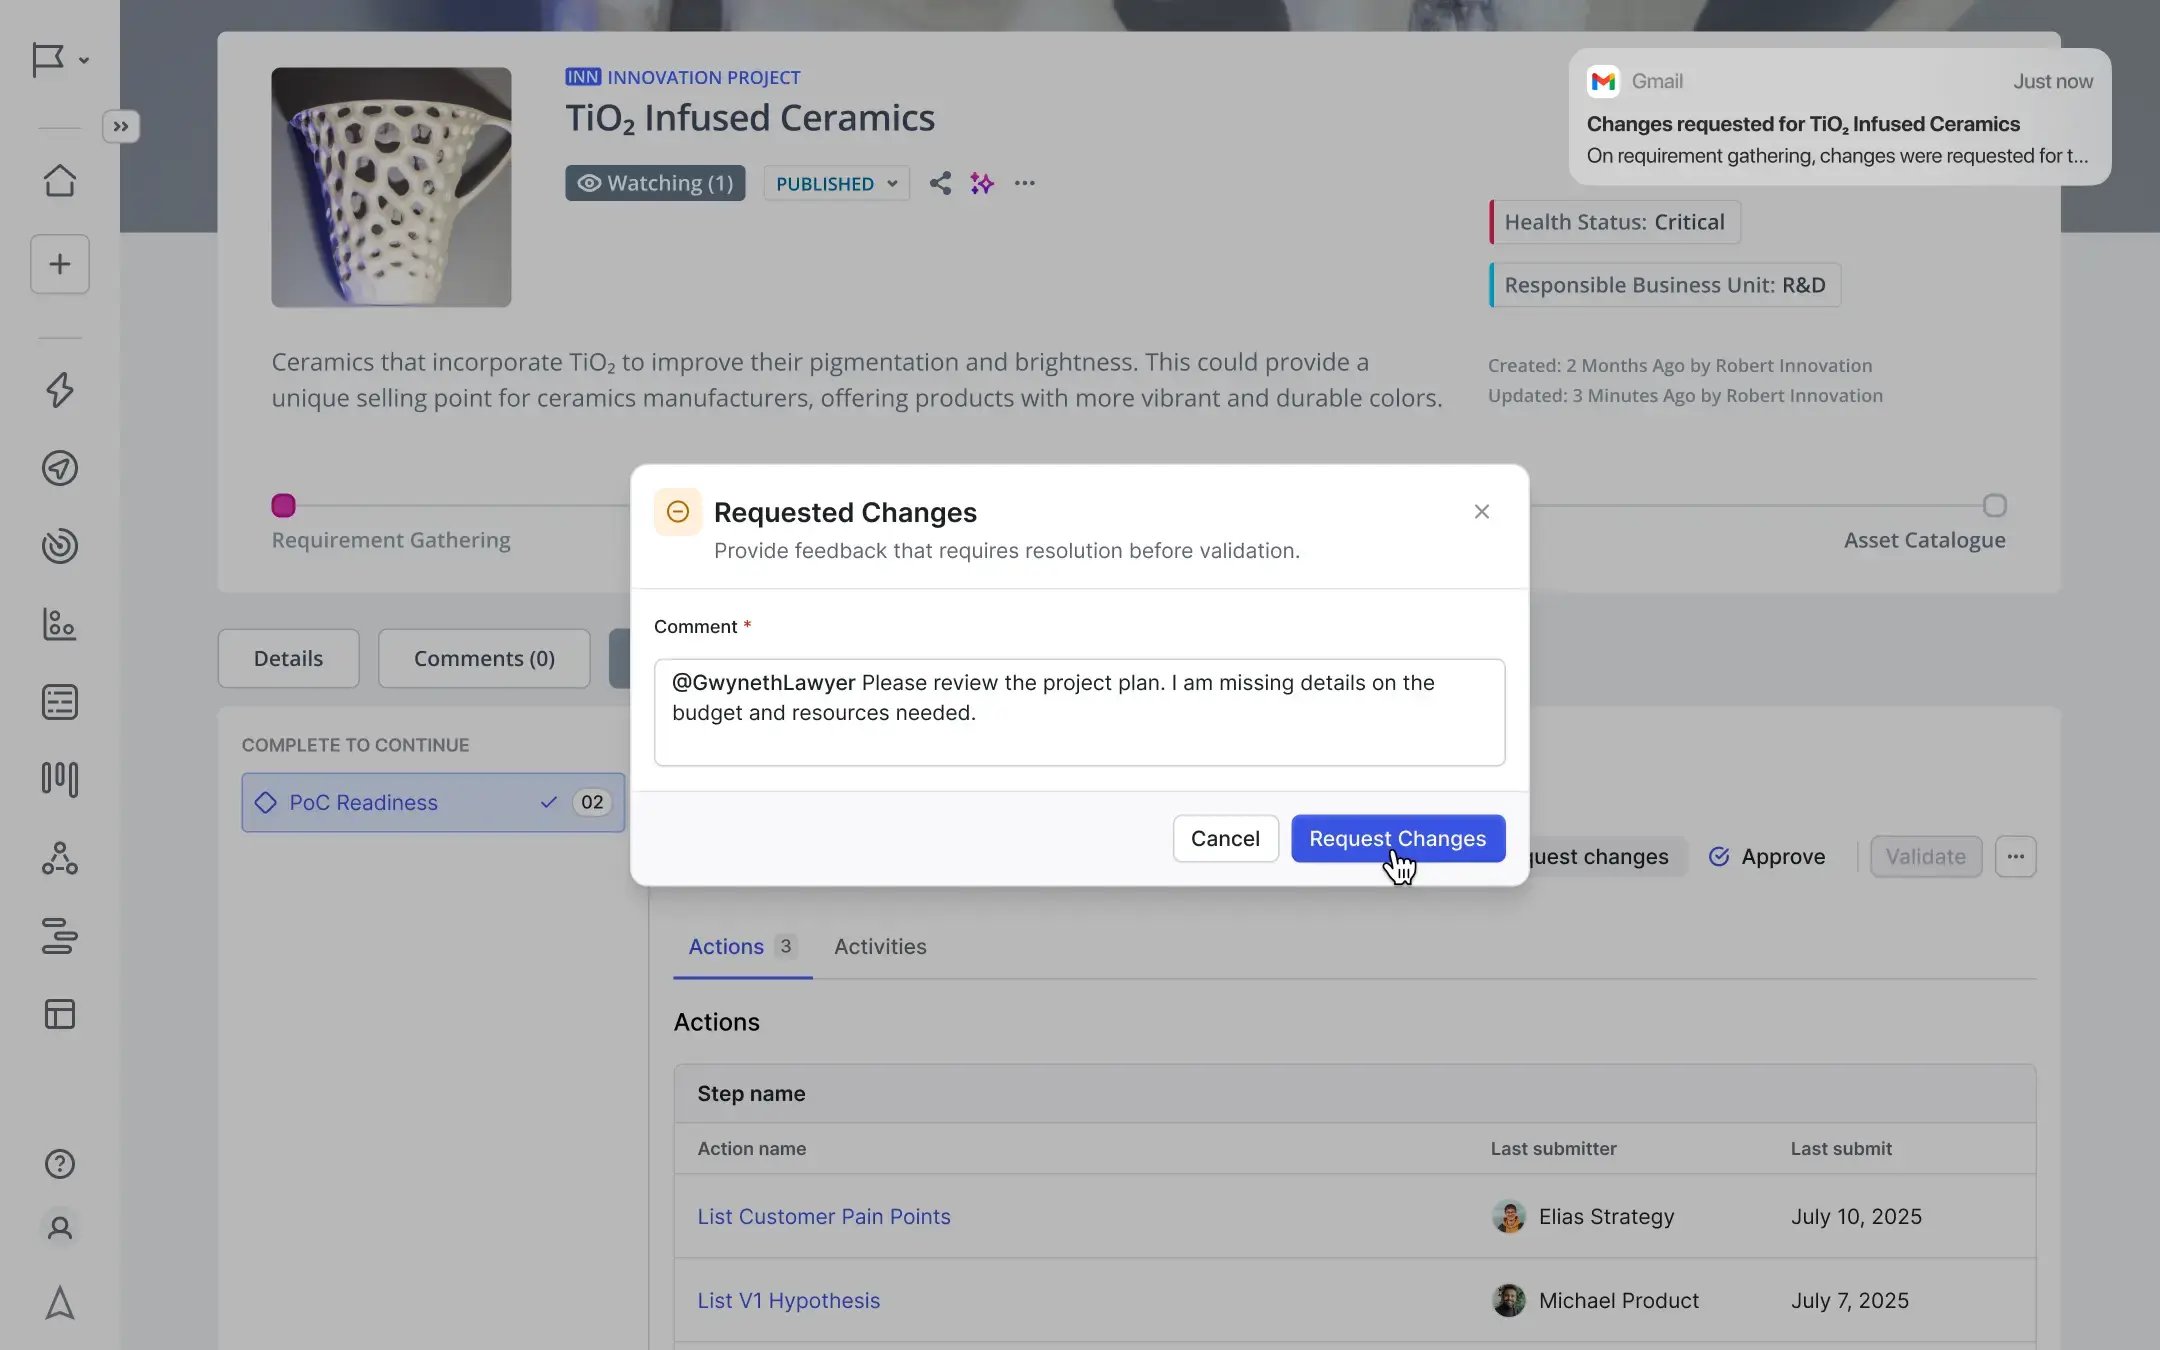Open the flag workspace dropdown at top left

tap(60, 60)
